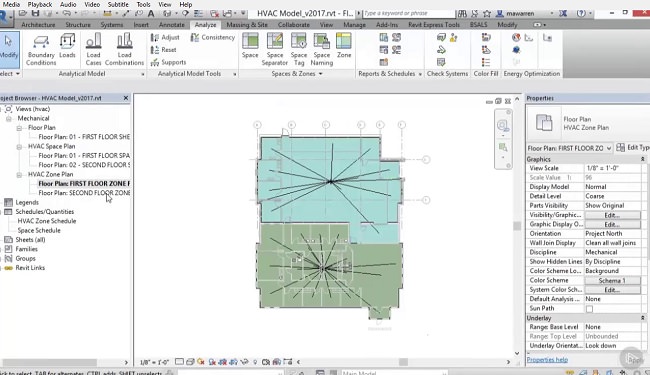
Task: Close the Project Browser panel
Action: [x=126, y=98]
